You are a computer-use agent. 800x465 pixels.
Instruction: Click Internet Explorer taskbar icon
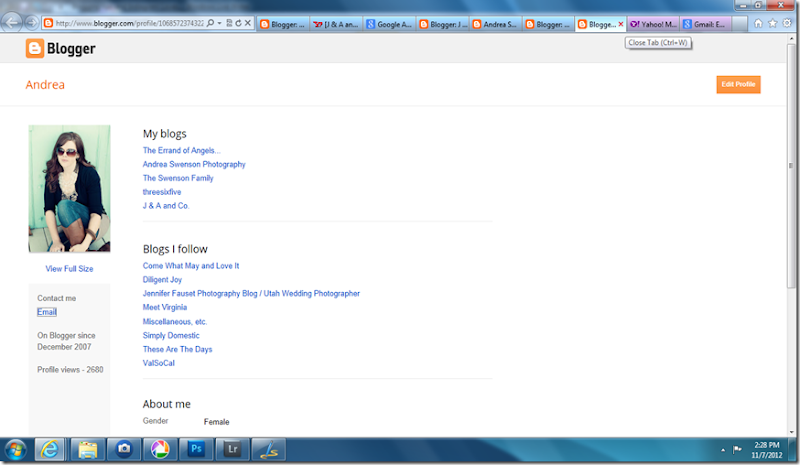tap(49, 450)
